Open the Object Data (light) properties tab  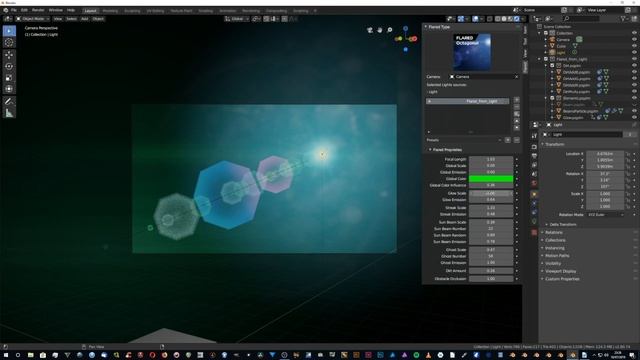534,222
